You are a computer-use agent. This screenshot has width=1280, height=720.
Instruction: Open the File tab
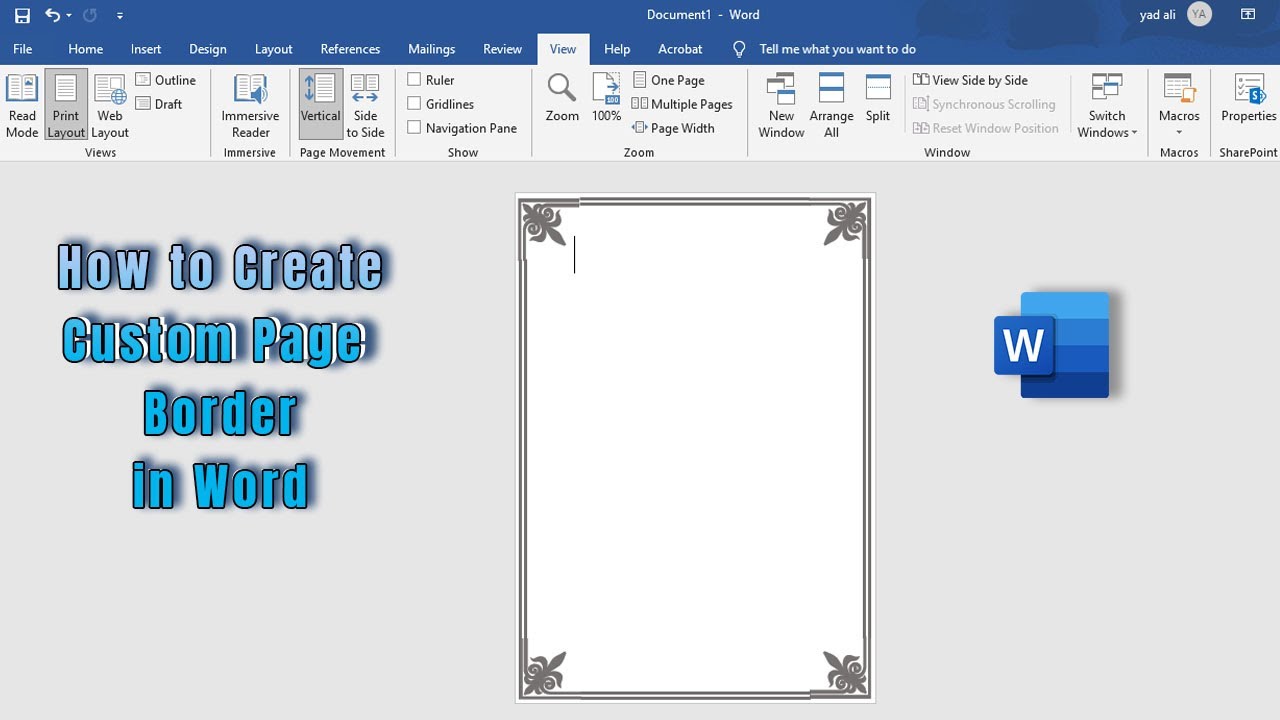click(x=23, y=49)
